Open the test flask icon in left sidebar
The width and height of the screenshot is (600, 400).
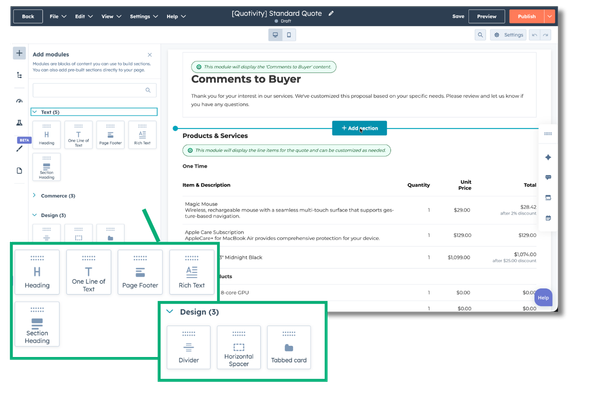[20, 123]
